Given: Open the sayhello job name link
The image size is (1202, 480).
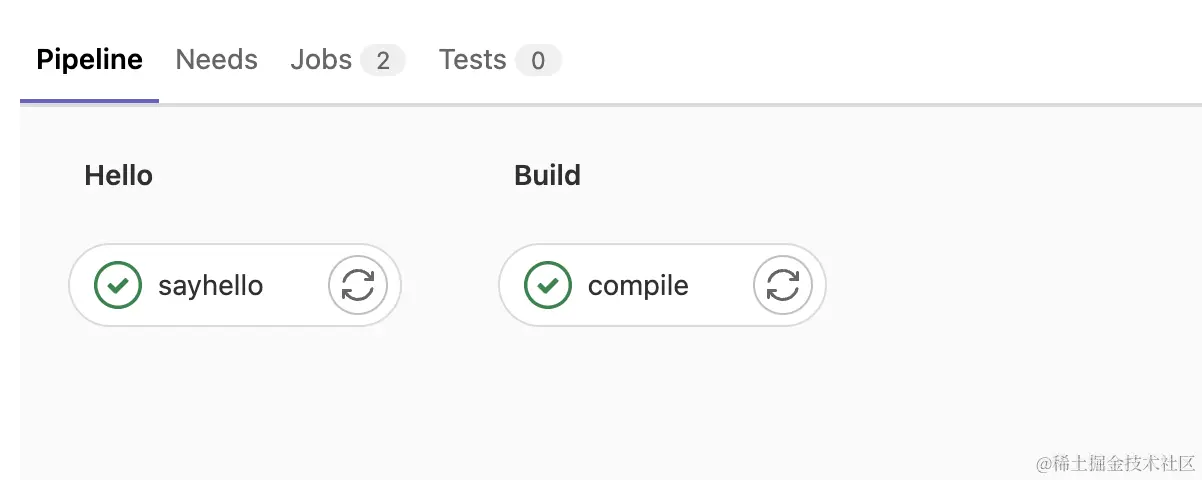Looking at the screenshot, I should pos(210,286).
